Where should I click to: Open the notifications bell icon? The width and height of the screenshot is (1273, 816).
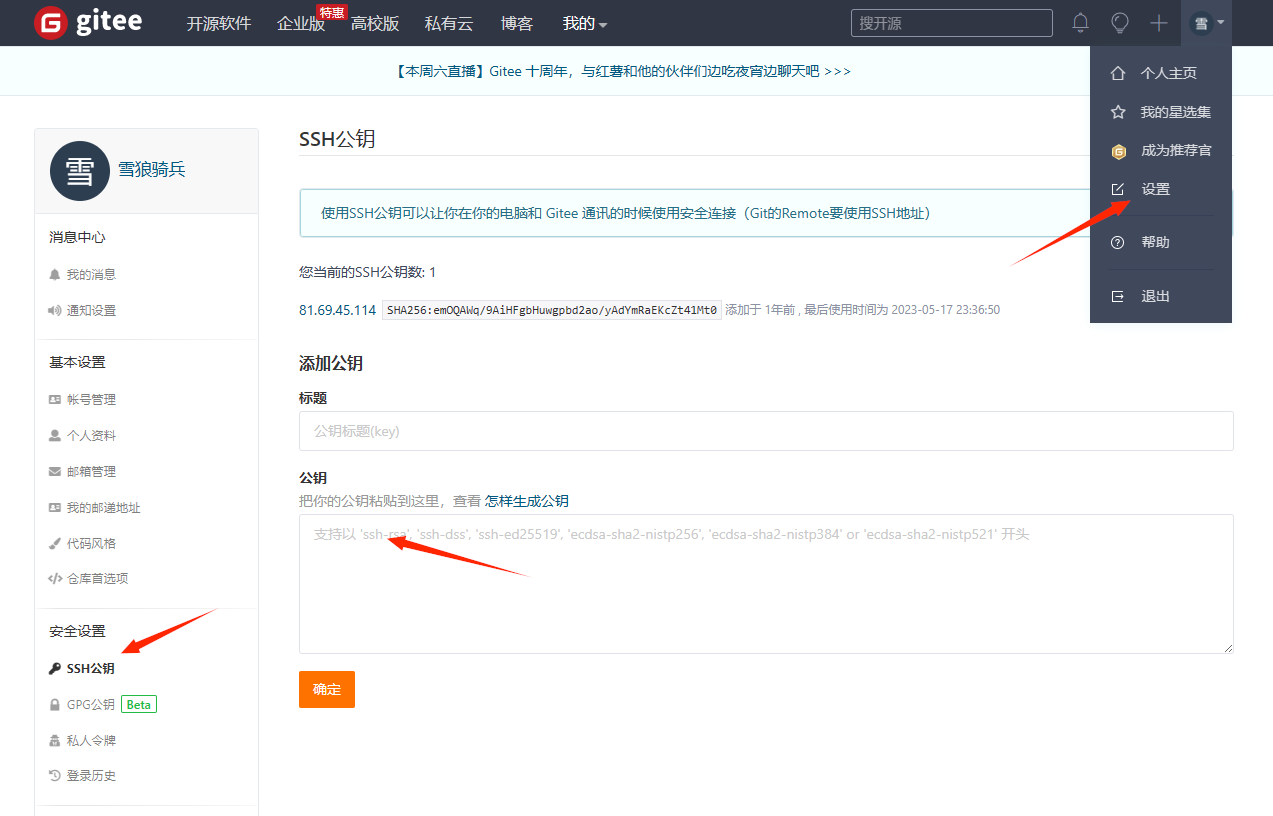pos(1080,23)
